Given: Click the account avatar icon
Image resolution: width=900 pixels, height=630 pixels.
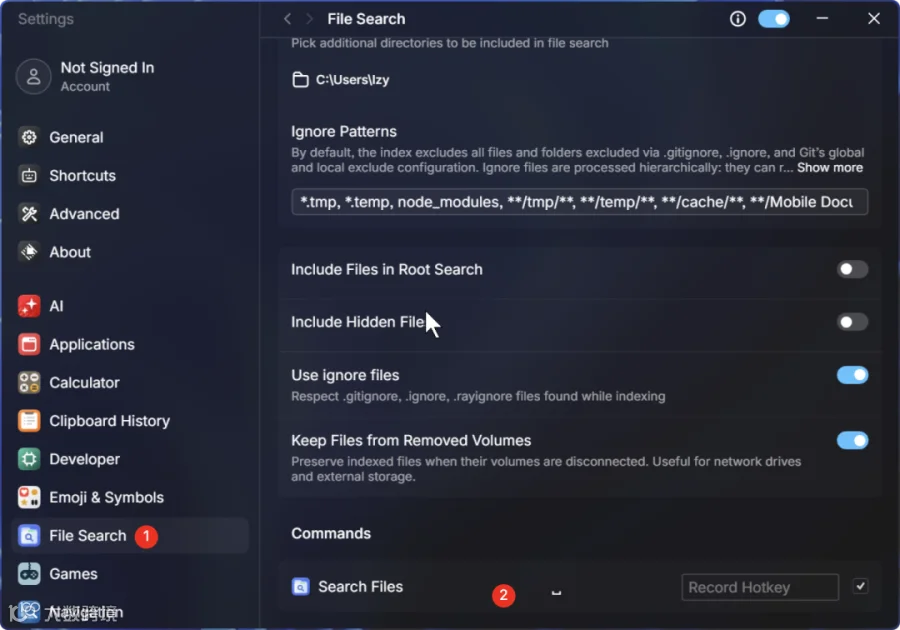Looking at the screenshot, I should point(33,76).
